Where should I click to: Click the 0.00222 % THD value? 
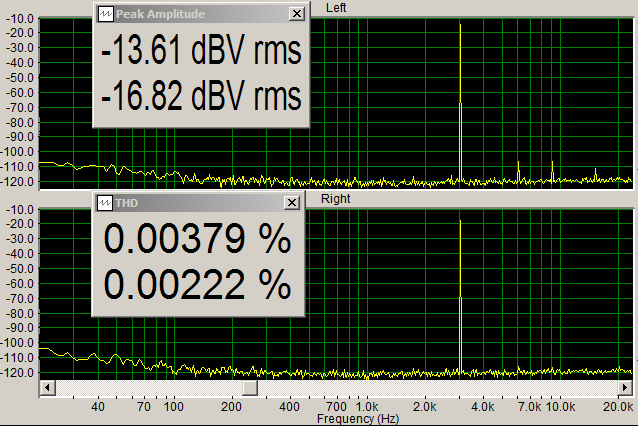point(198,284)
